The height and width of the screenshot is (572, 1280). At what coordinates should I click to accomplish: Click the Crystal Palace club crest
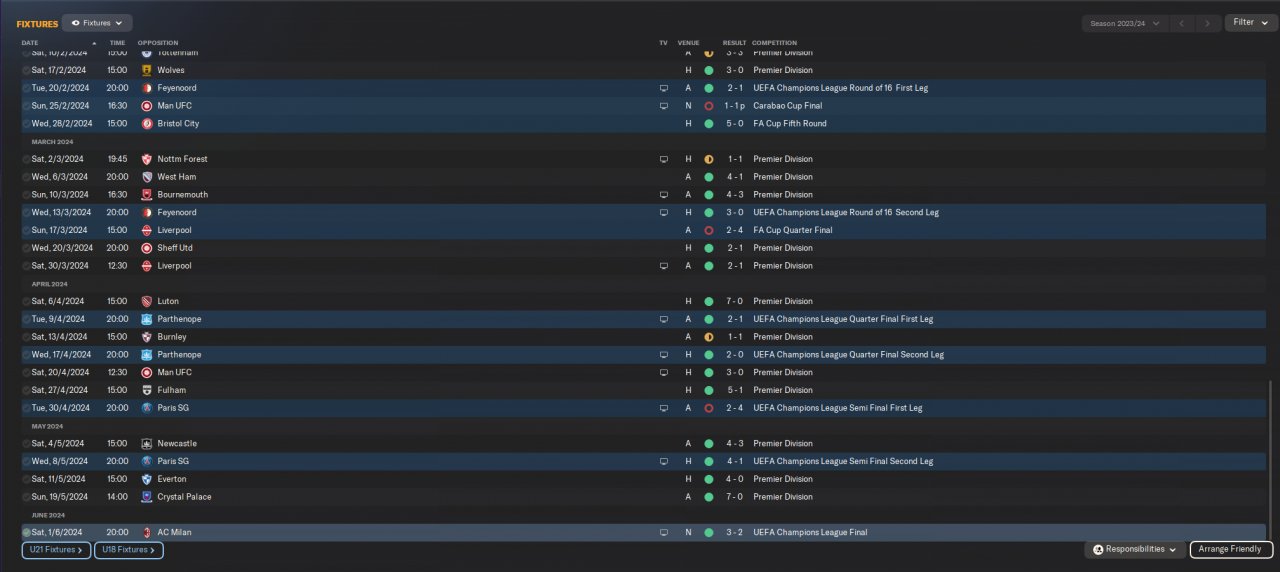tap(147, 497)
